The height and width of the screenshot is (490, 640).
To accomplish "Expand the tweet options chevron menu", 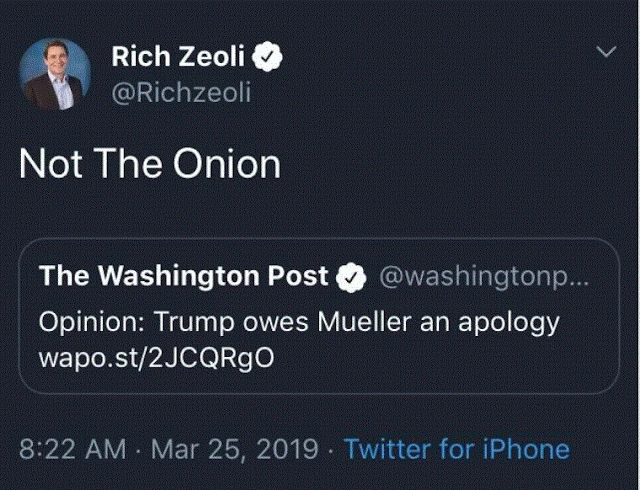I will click(x=605, y=52).
